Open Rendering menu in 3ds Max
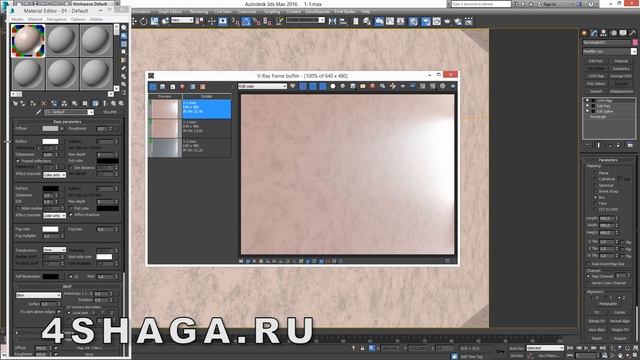Viewport: 640px width, 360px height. tap(199, 12)
